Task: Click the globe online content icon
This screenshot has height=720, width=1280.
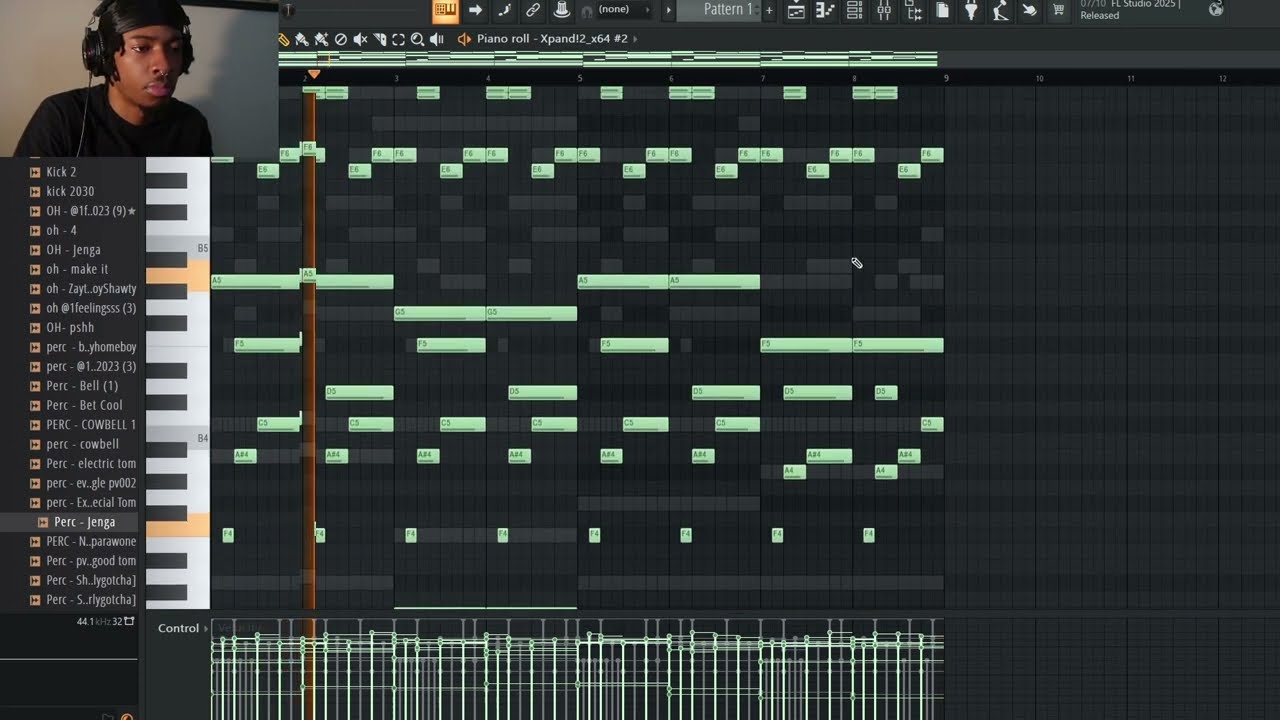Action: [1216, 9]
